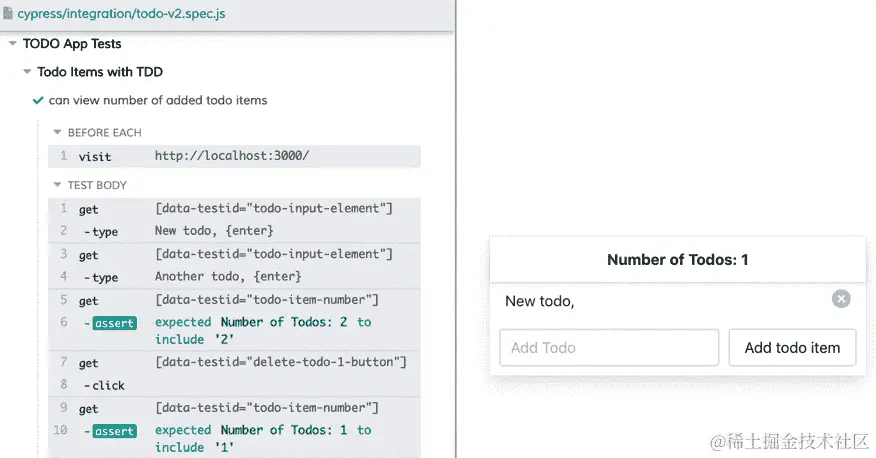
Task: Select step 5 get todo-item-number command
Action: point(234,300)
